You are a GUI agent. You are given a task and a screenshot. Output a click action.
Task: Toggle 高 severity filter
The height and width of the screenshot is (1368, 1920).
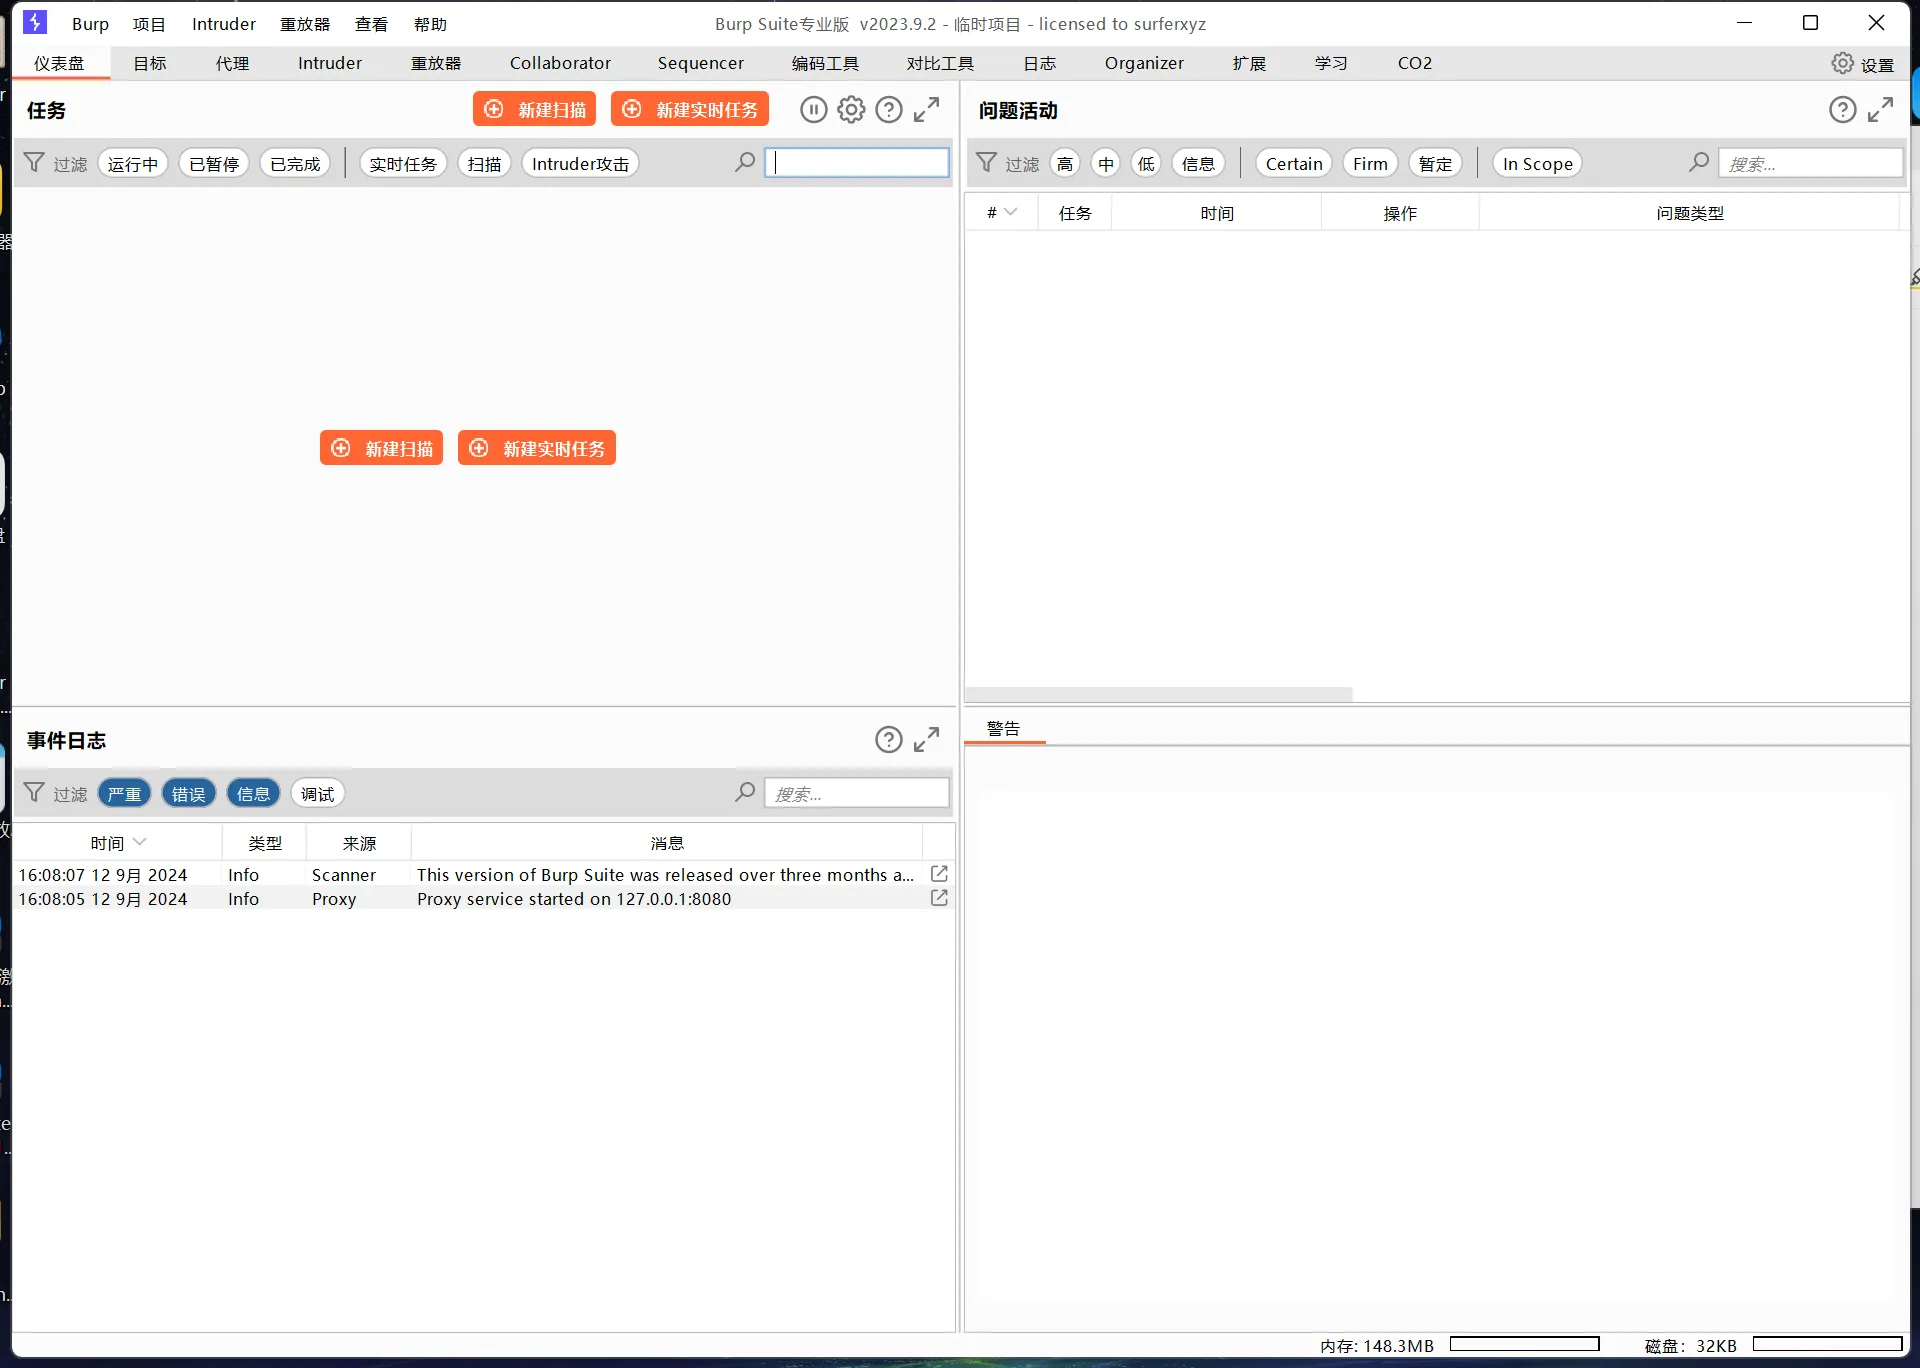pyautogui.click(x=1065, y=164)
